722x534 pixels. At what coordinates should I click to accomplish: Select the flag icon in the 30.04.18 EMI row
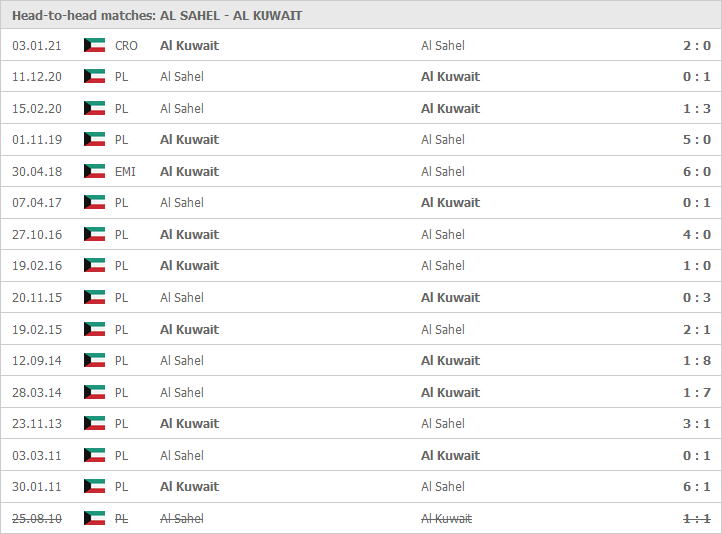[x=94, y=171]
